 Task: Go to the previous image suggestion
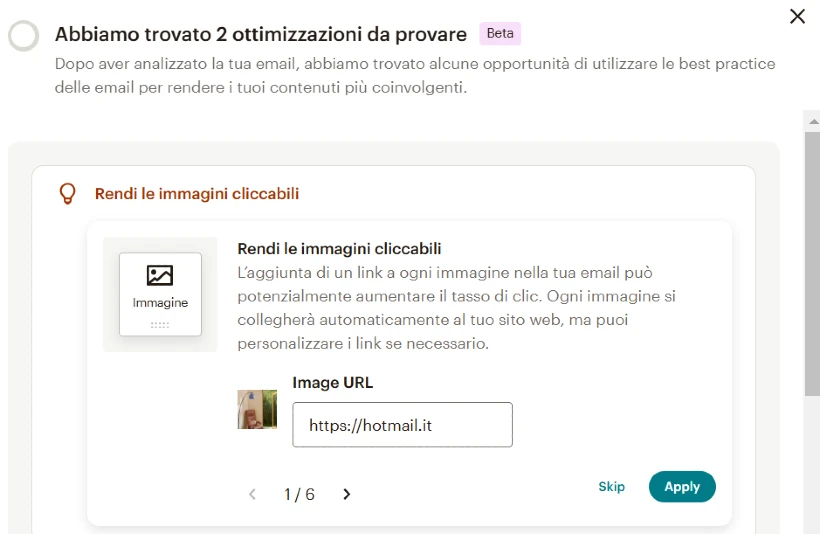click(x=252, y=494)
